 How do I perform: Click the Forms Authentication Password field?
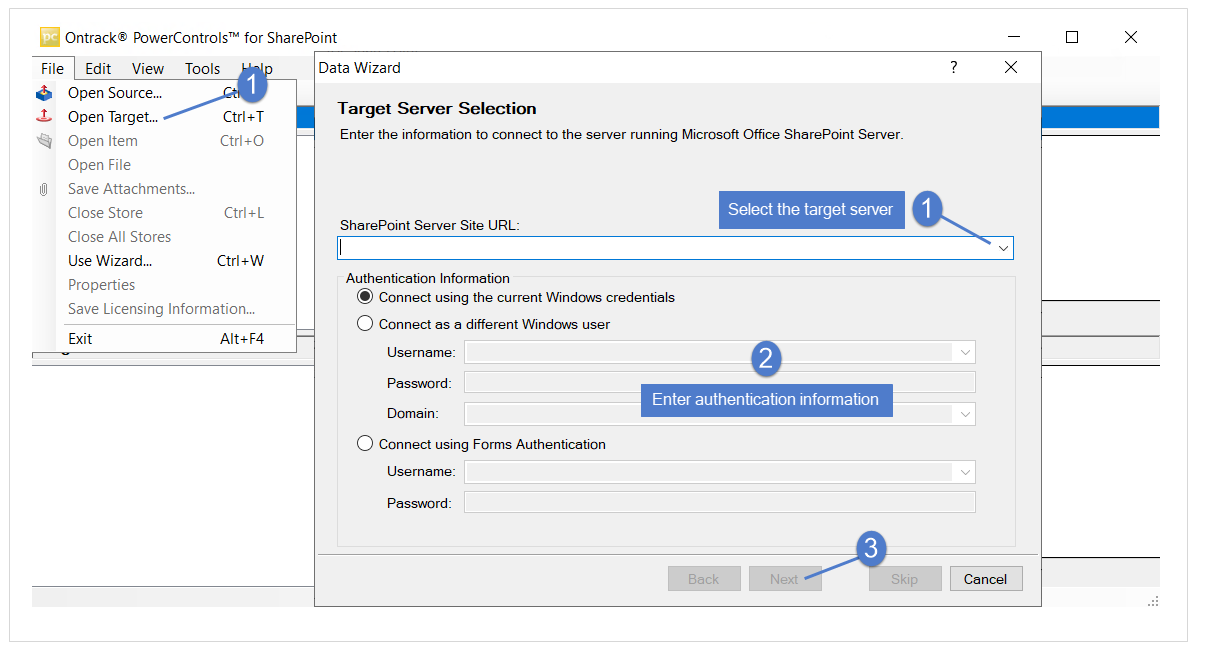point(720,503)
